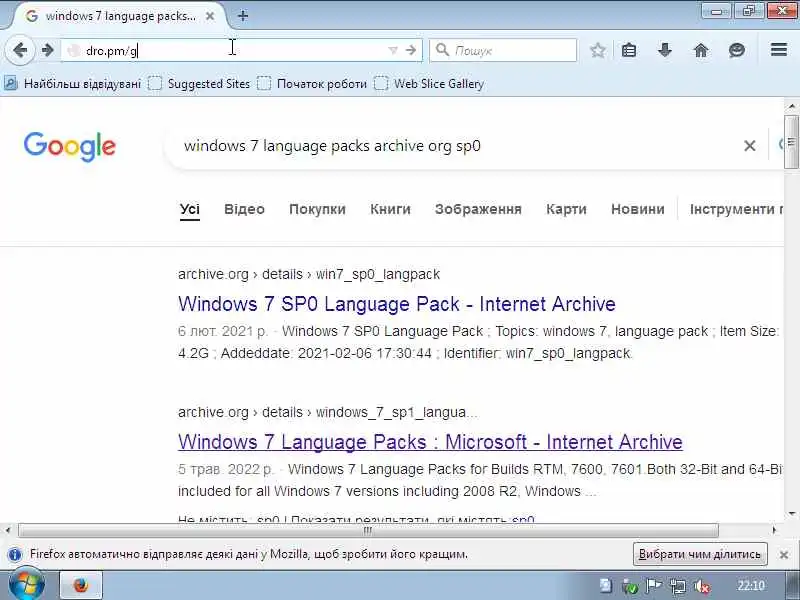Click the muted volume tray icon
The height and width of the screenshot is (600, 800).
click(703, 587)
